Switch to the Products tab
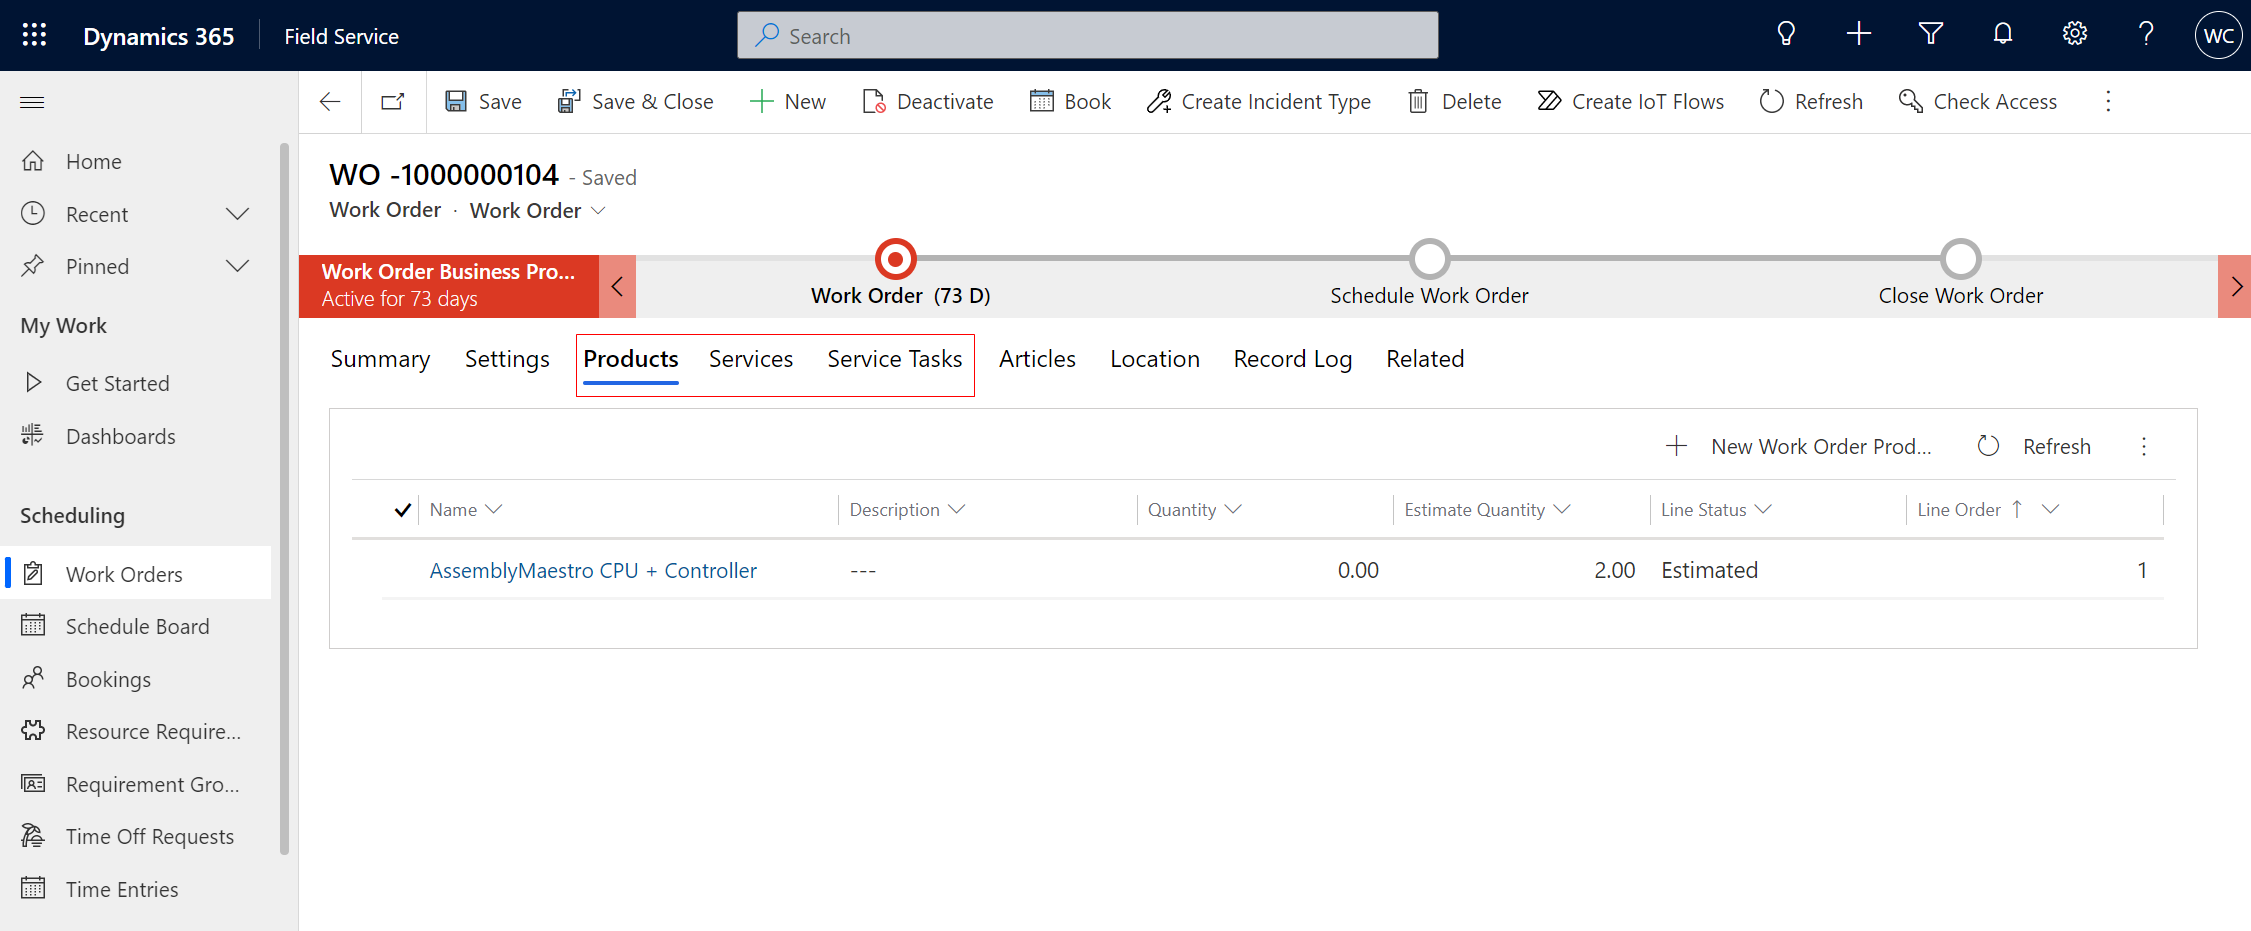Screen dimensions: 2251x931 631,359
